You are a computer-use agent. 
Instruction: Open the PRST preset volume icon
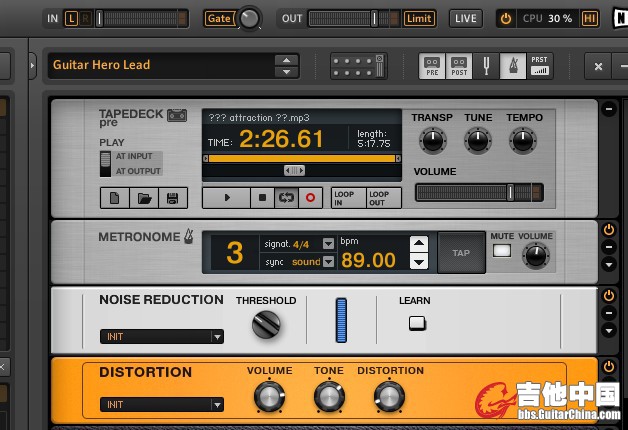(x=540, y=66)
